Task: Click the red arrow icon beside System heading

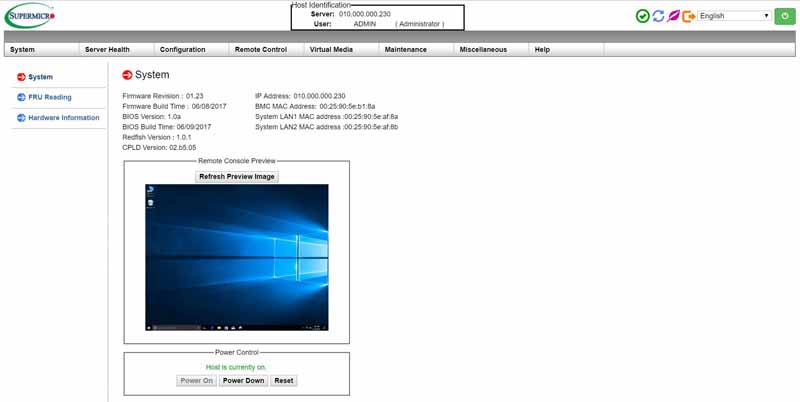Action: (x=127, y=75)
